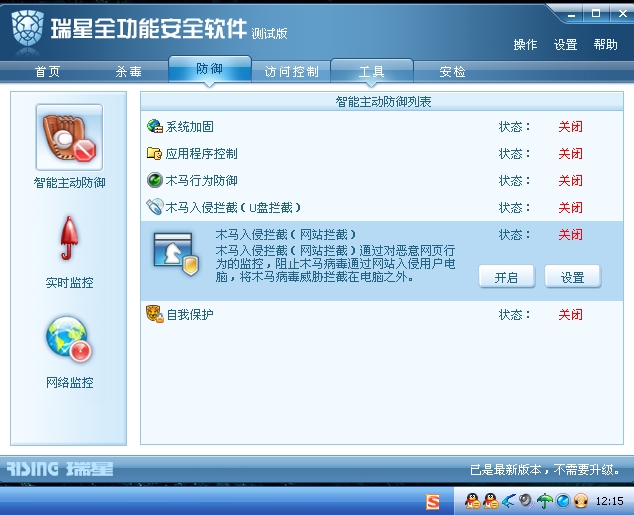
Task: Click the 设置 button for 网站拦截
Action: [x=573, y=277]
